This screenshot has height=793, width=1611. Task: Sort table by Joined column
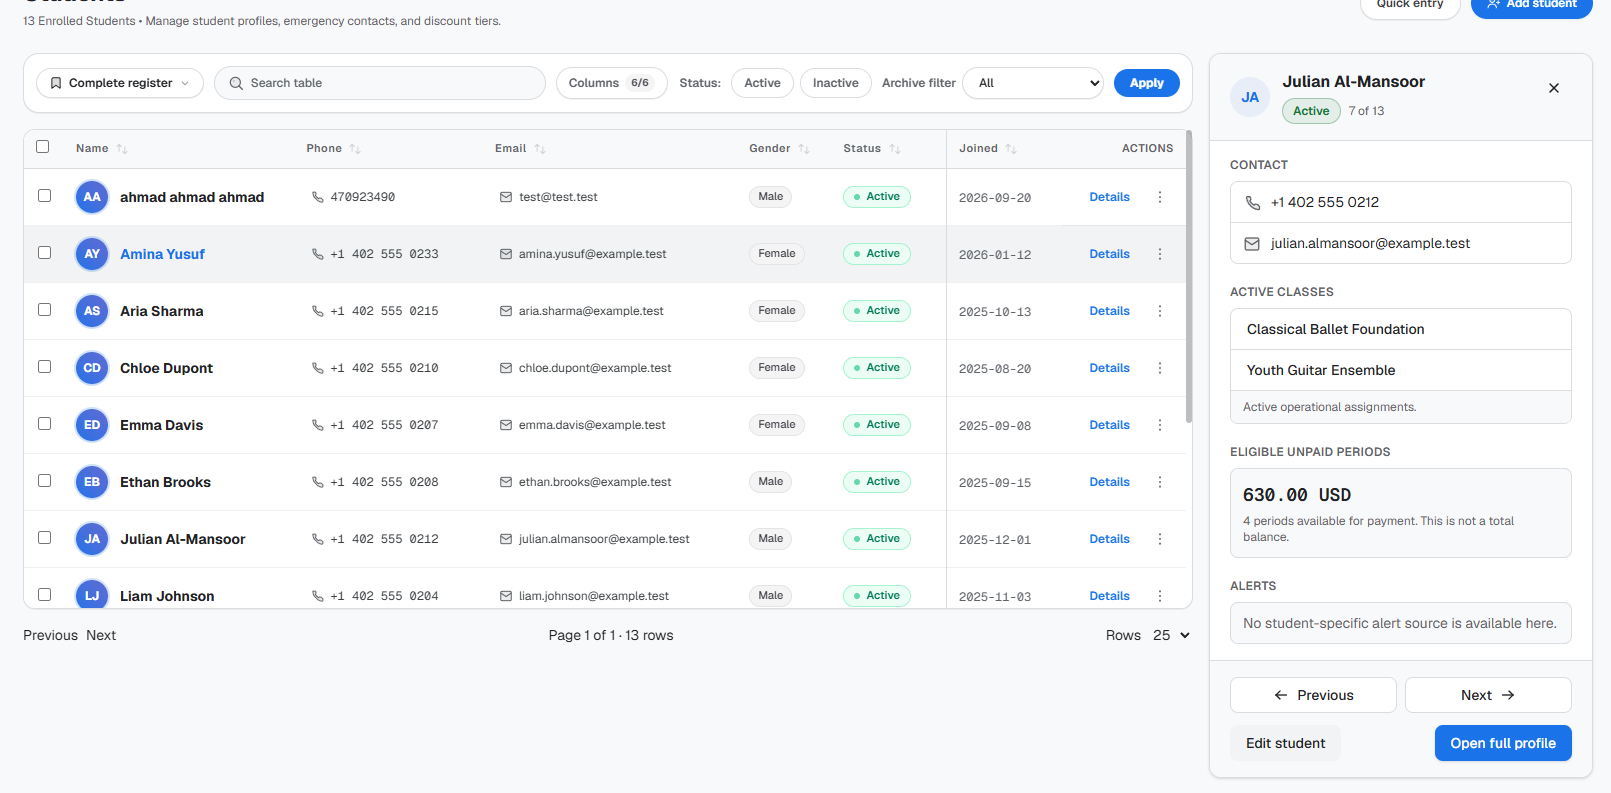(988, 149)
